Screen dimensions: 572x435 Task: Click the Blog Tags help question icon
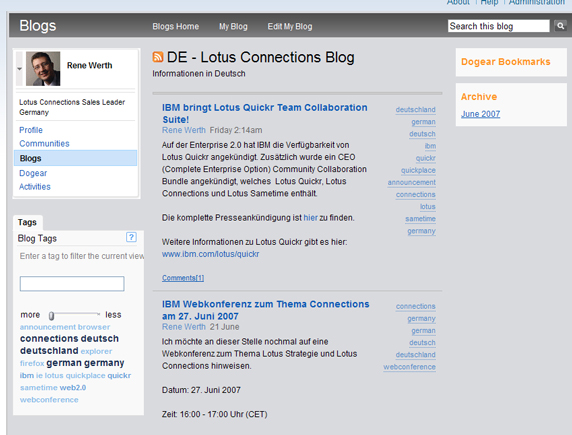[x=131, y=237]
